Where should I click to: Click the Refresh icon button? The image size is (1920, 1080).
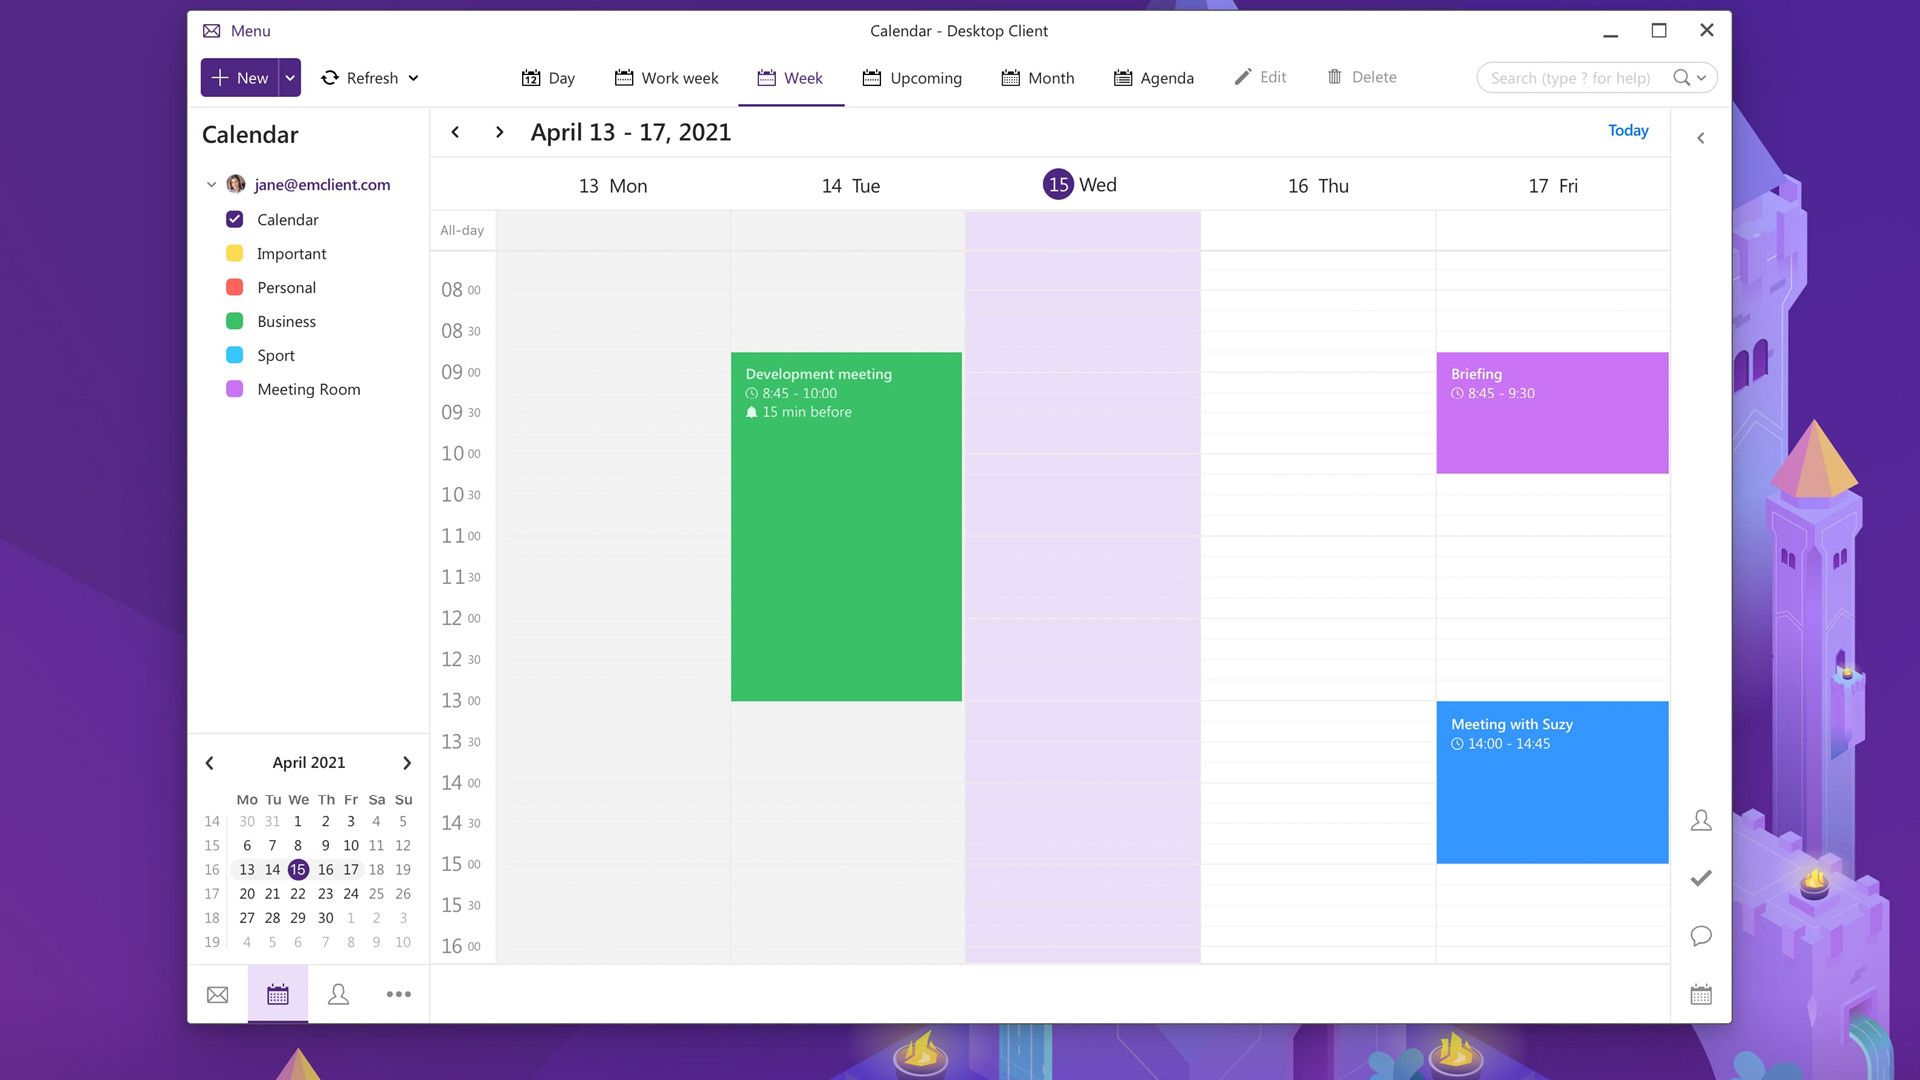[330, 78]
